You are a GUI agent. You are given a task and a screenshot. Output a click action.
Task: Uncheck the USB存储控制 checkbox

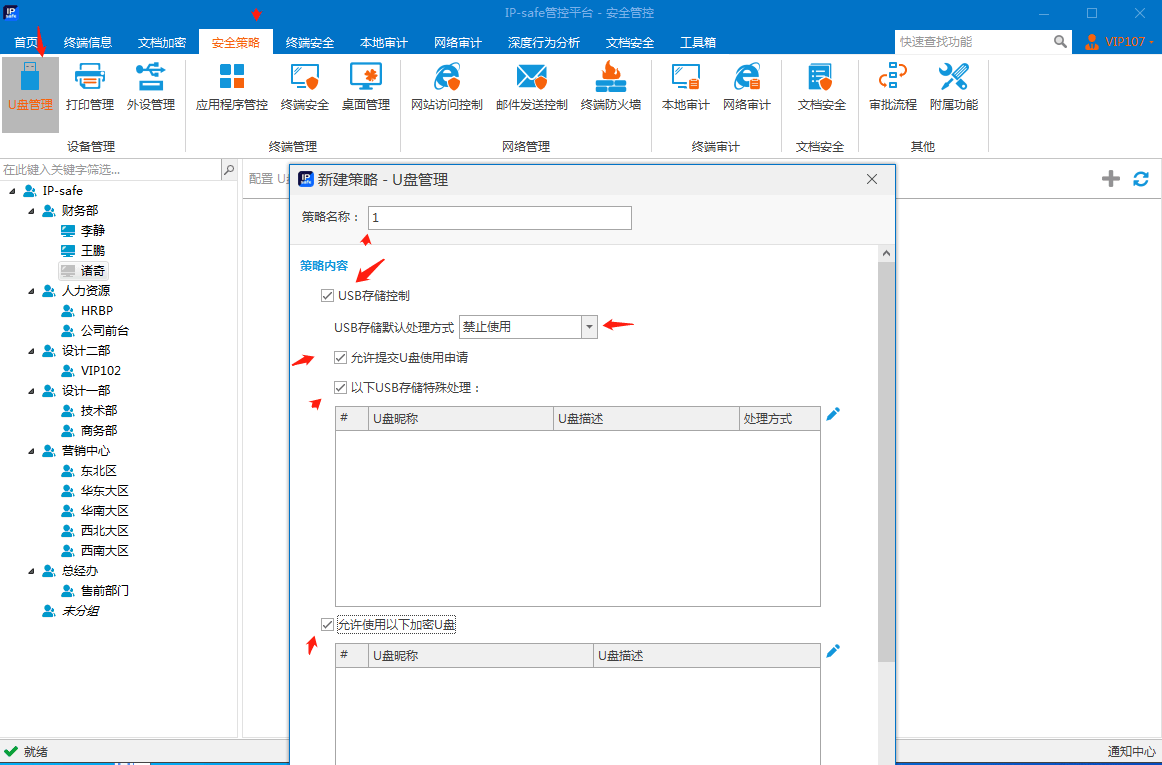pyautogui.click(x=327, y=296)
